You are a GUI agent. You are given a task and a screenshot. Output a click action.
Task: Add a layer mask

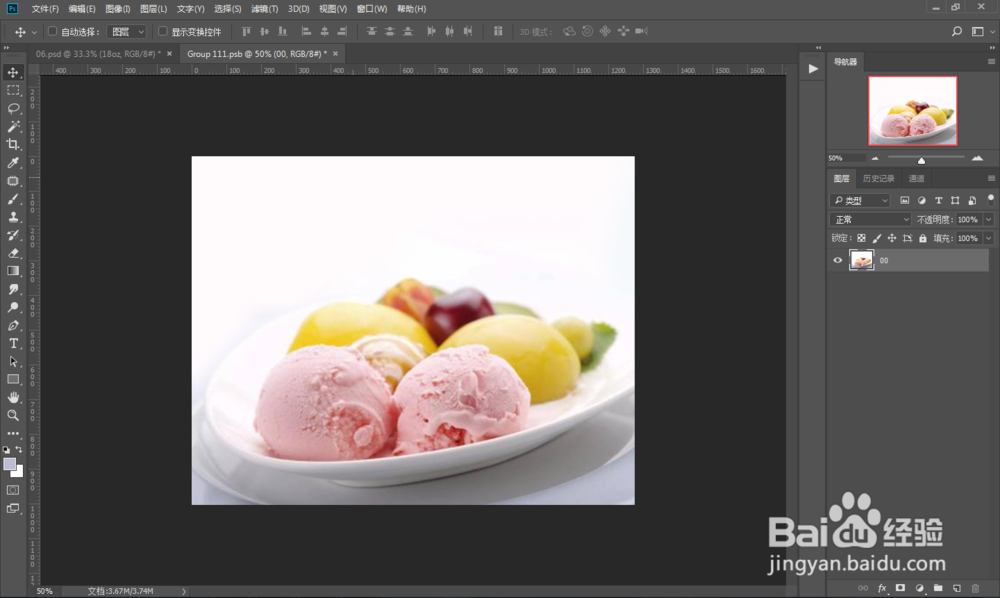pyautogui.click(x=900, y=588)
